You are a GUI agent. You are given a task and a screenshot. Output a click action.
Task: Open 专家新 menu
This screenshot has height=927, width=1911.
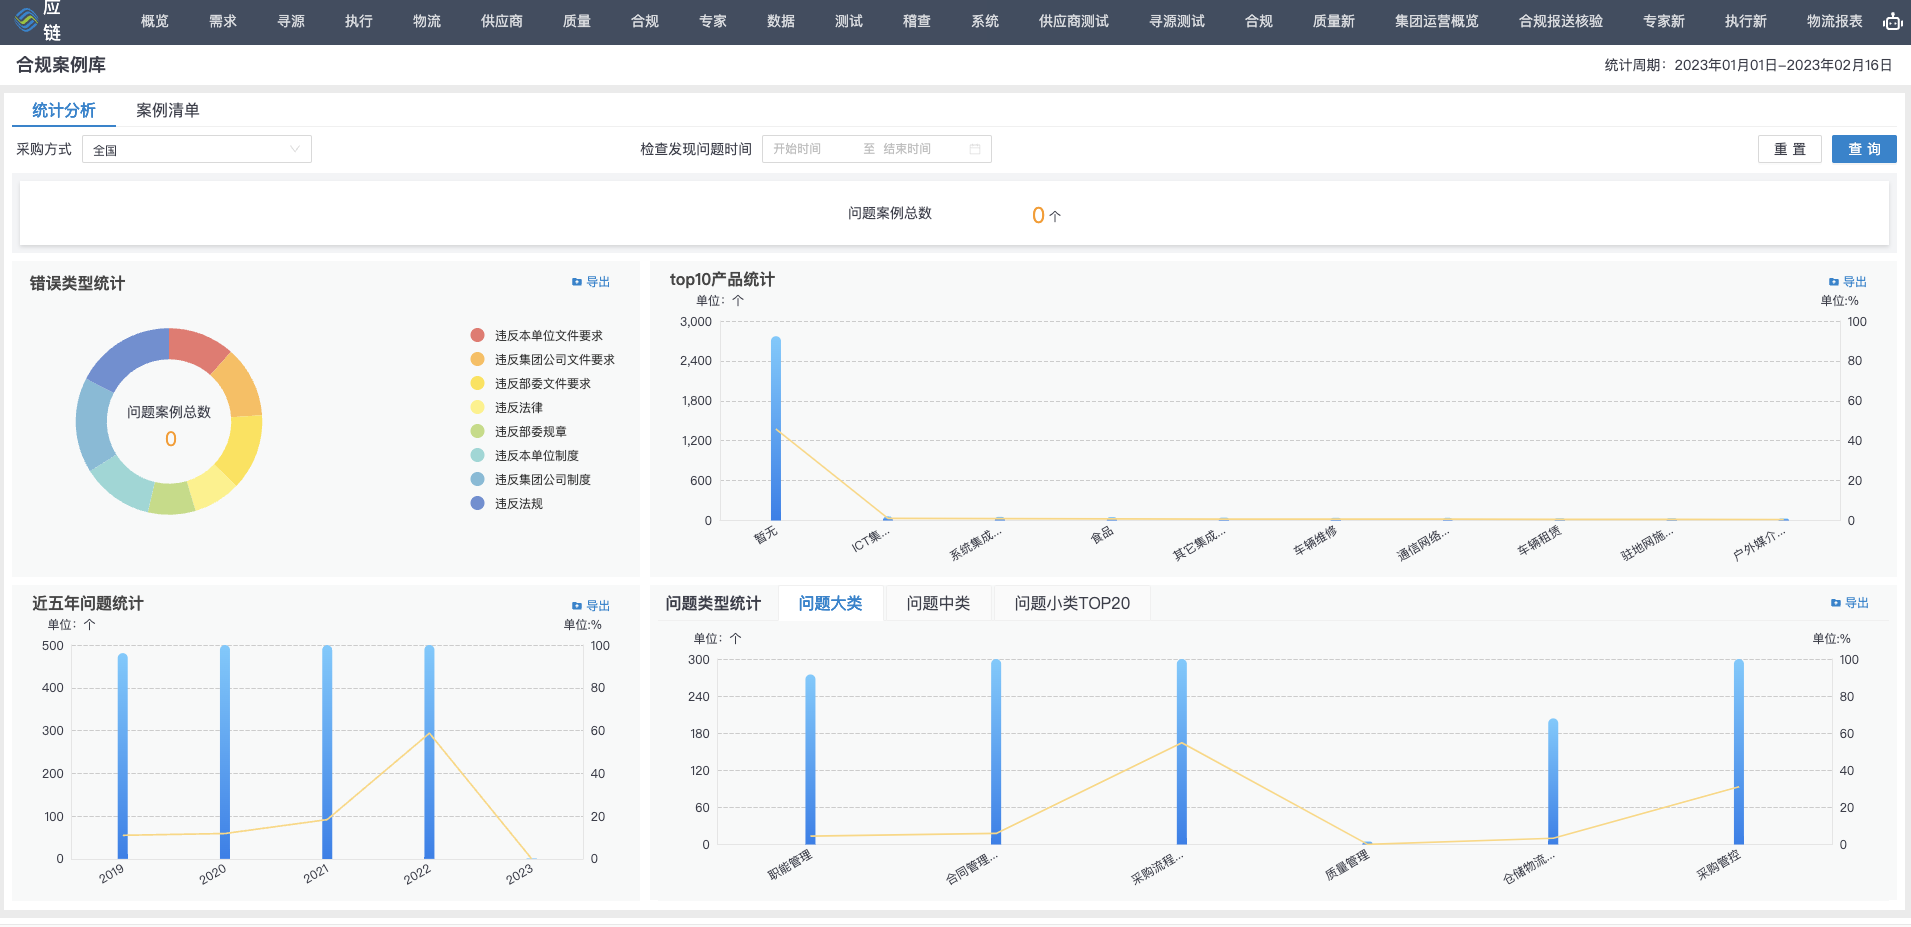click(x=1664, y=21)
